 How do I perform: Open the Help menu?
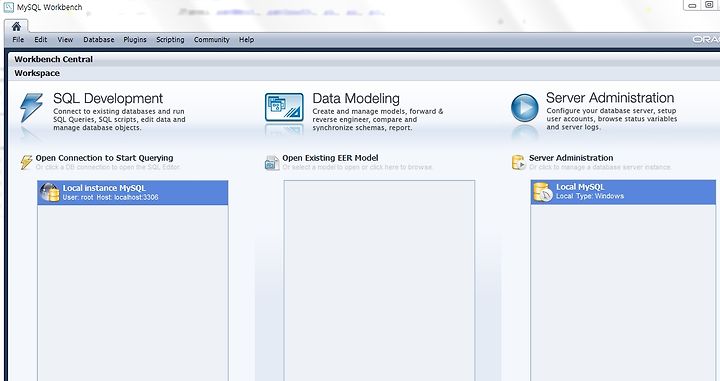[247, 39]
